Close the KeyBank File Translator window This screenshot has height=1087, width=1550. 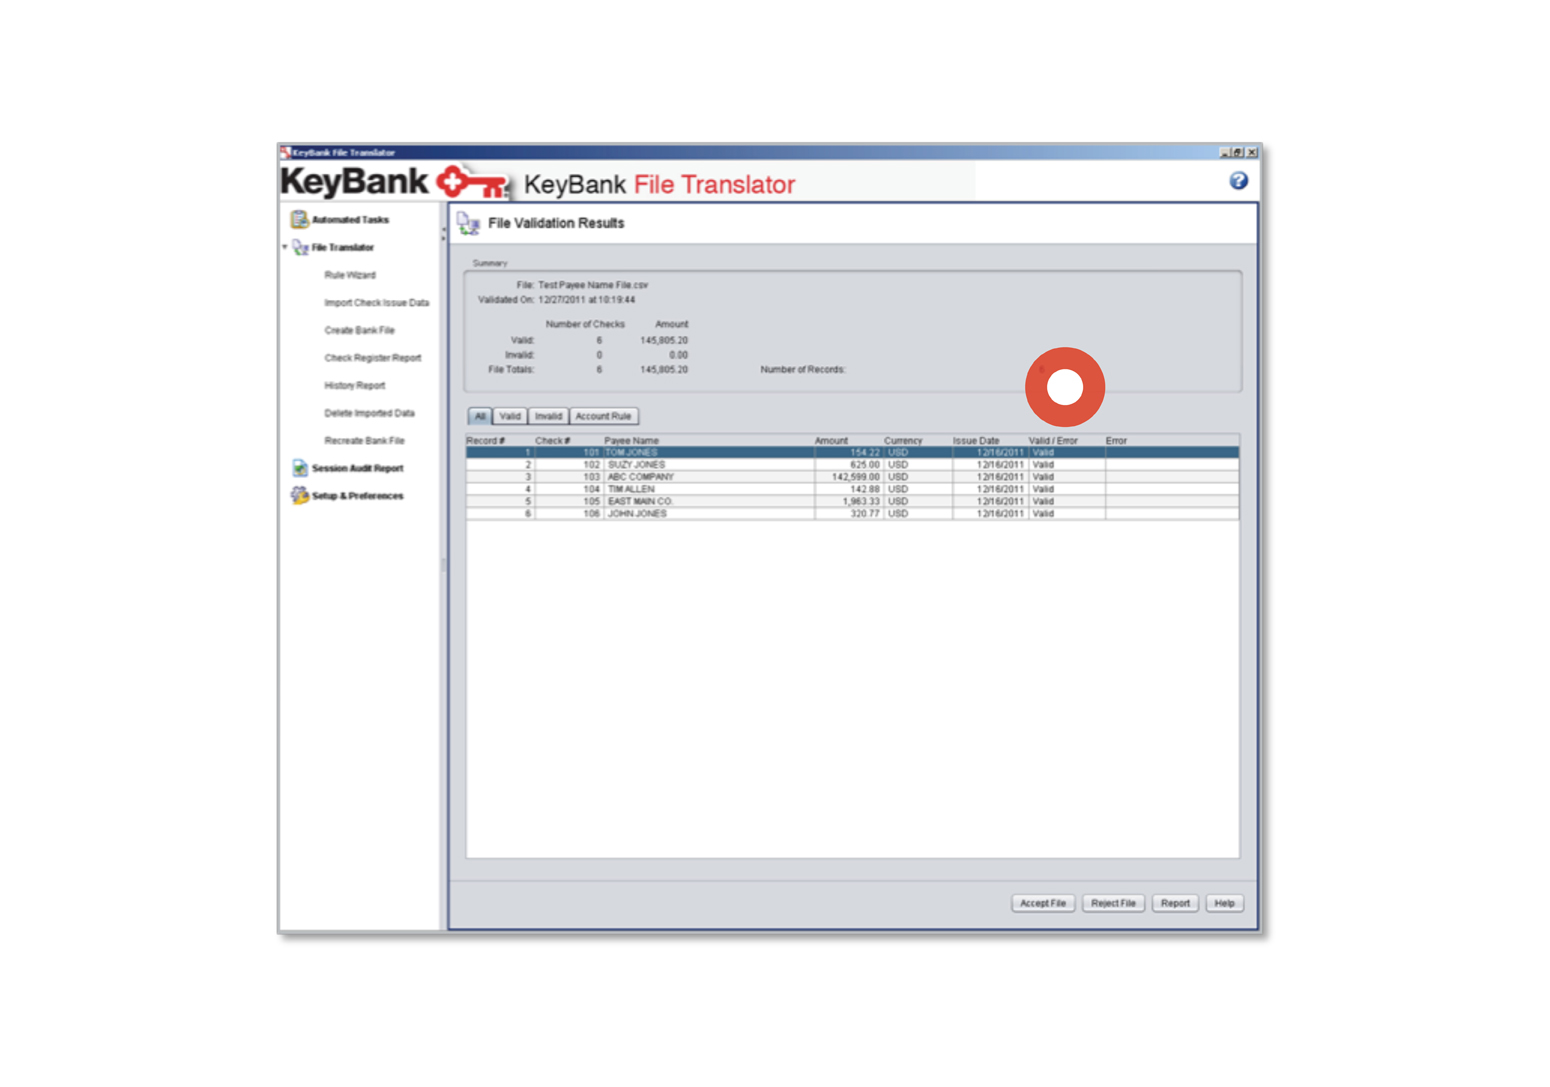pyautogui.click(x=1251, y=153)
